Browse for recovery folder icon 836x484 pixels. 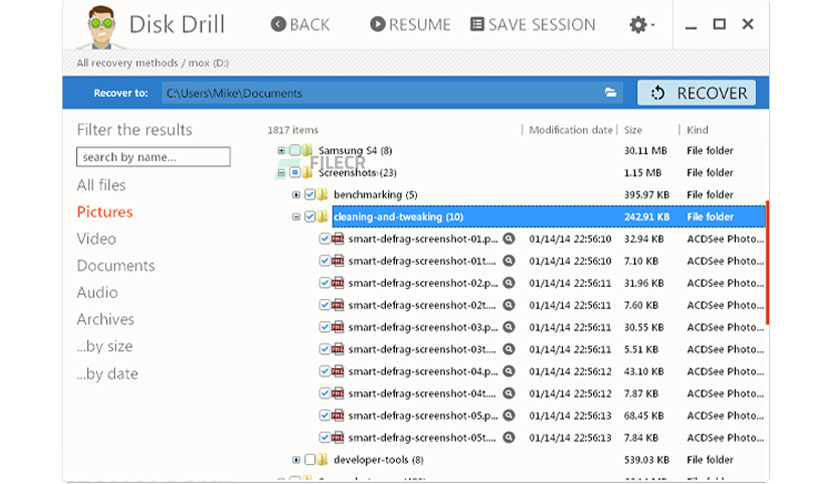(610, 93)
